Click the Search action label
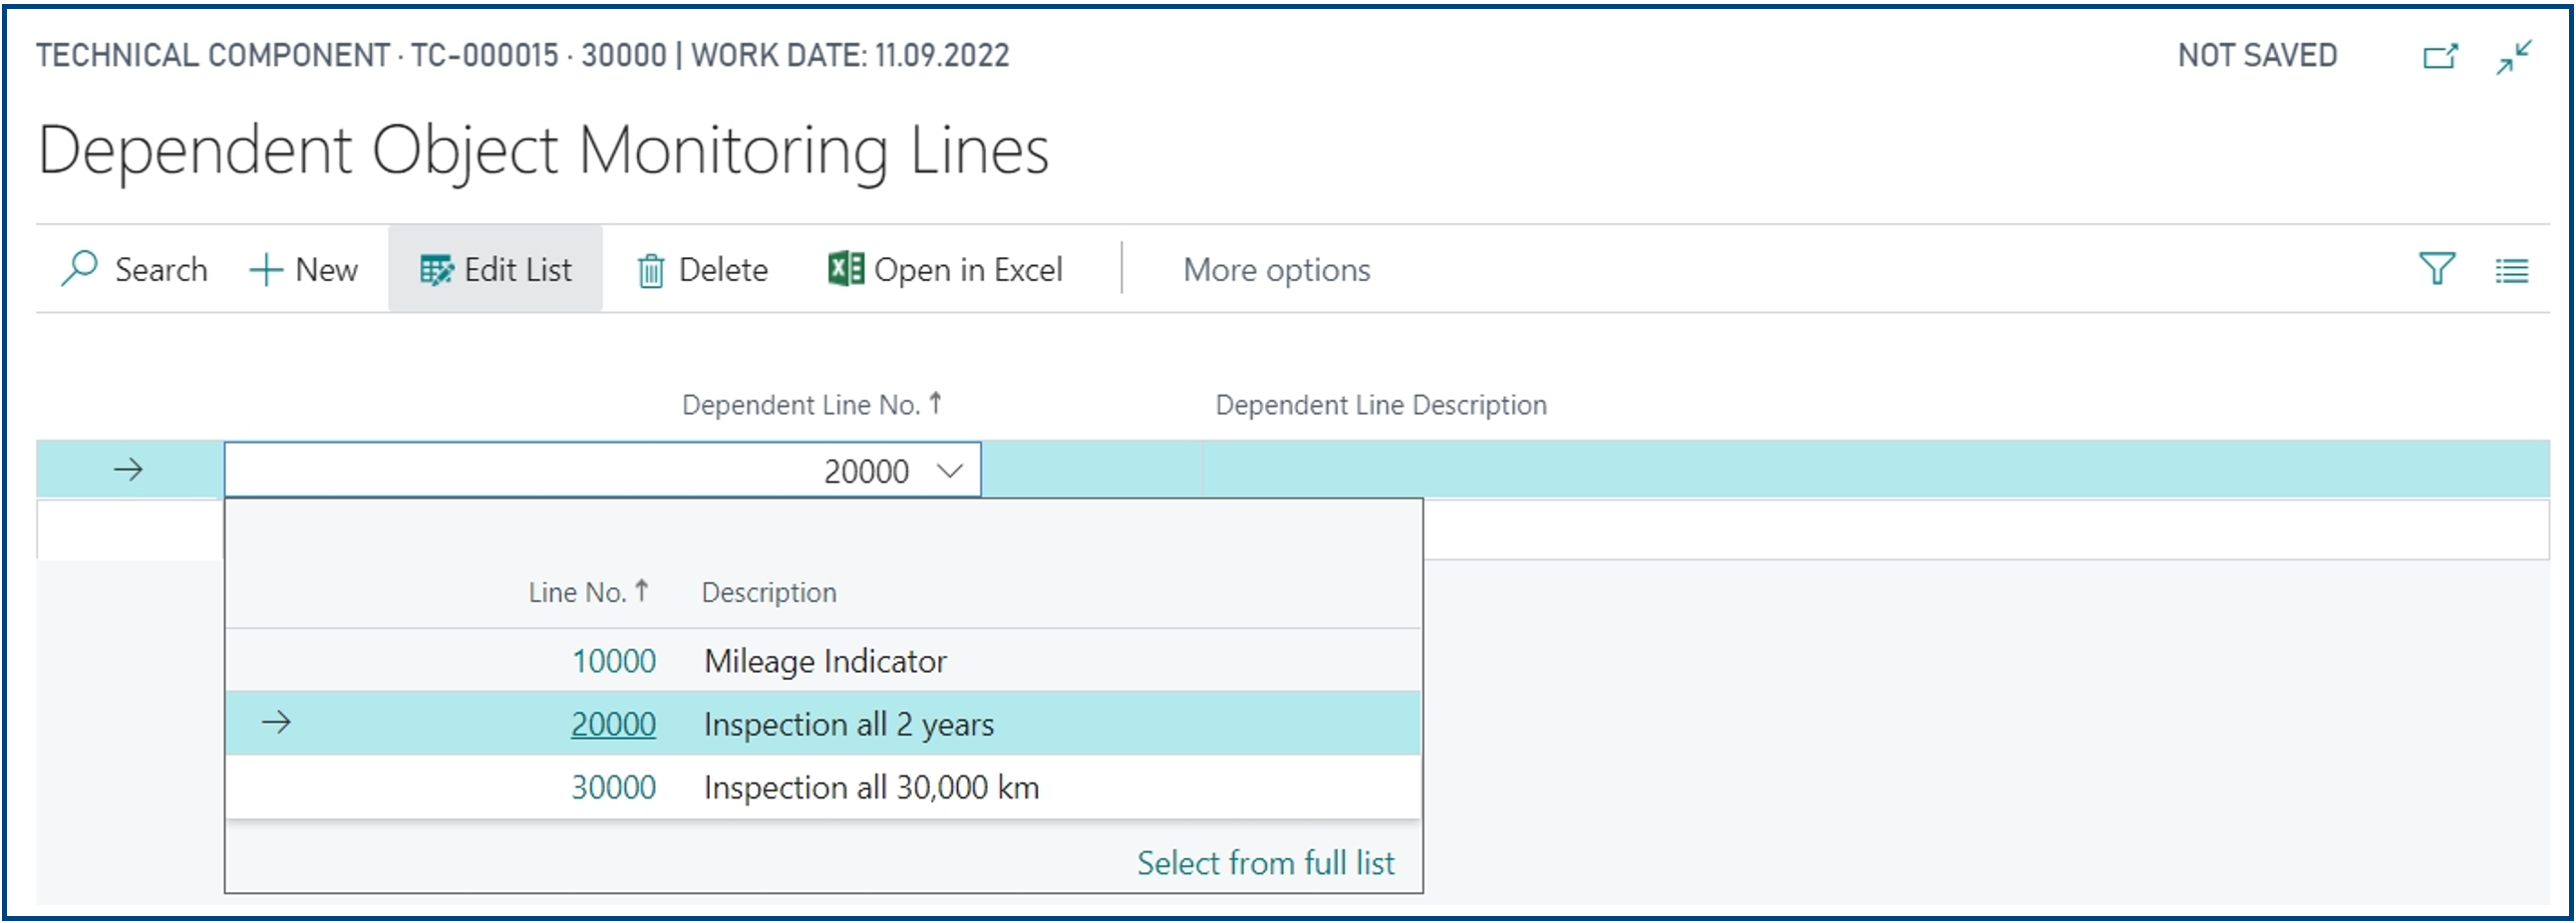 [161, 270]
